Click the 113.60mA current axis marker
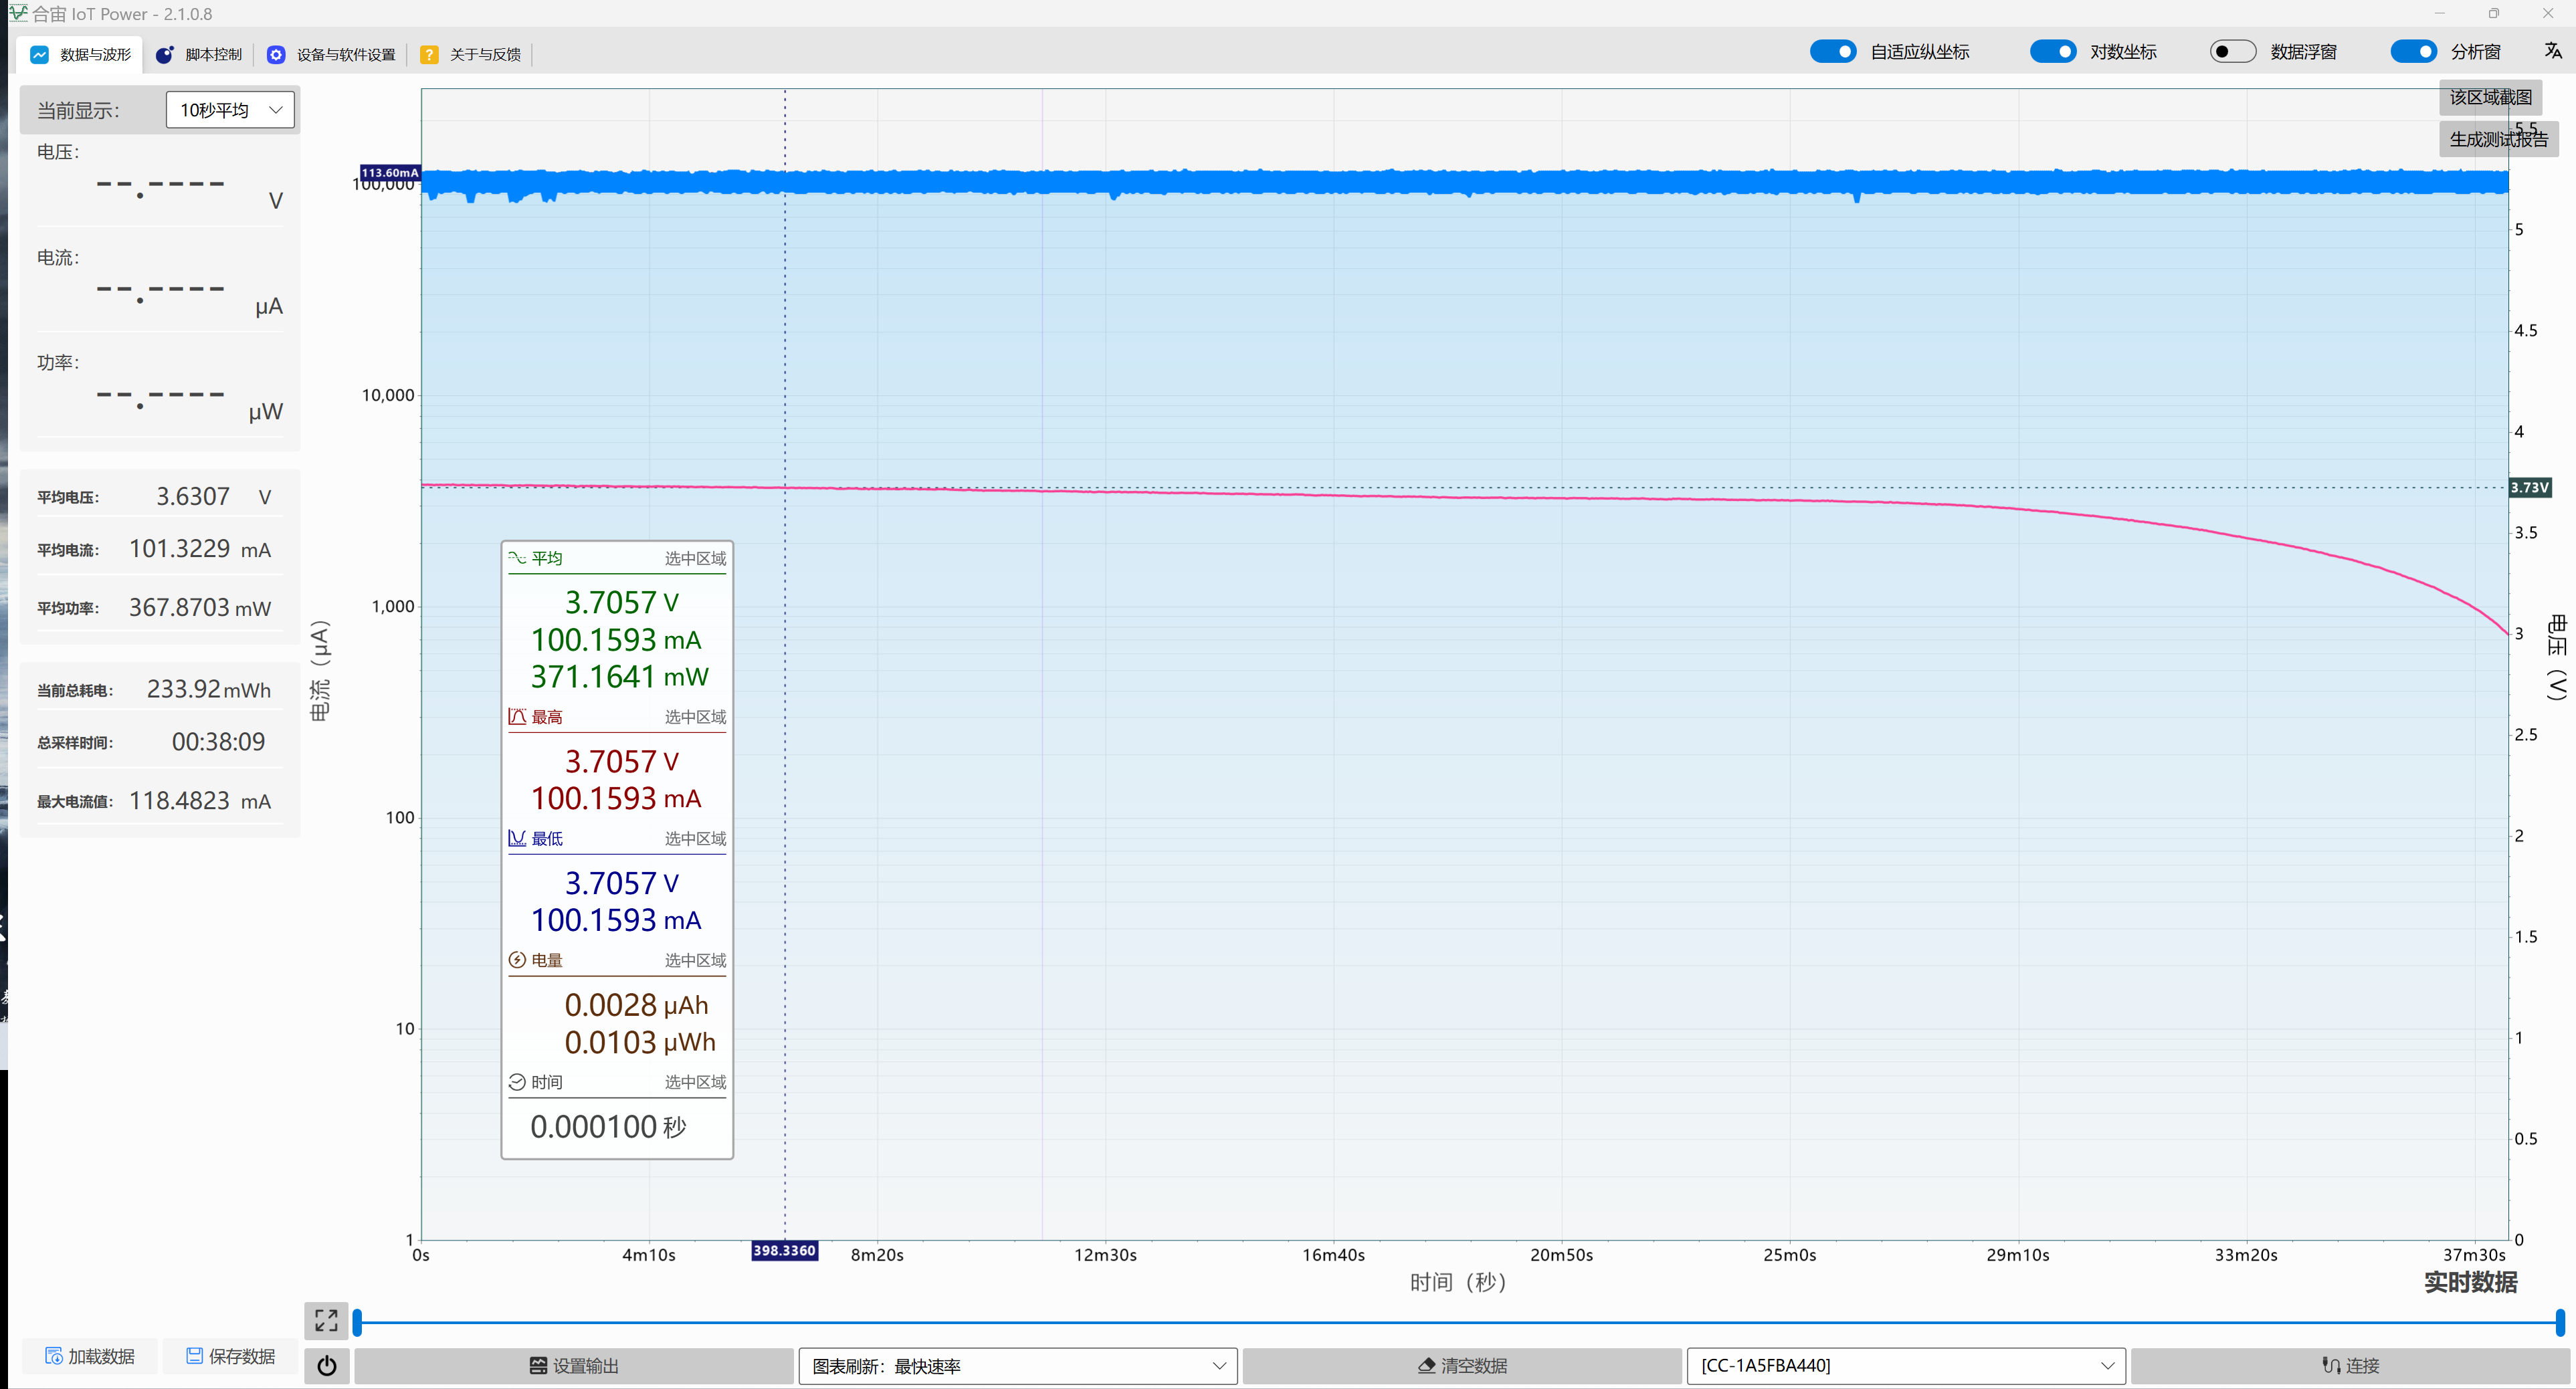The image size is (2576, 1389). (390, 173)
